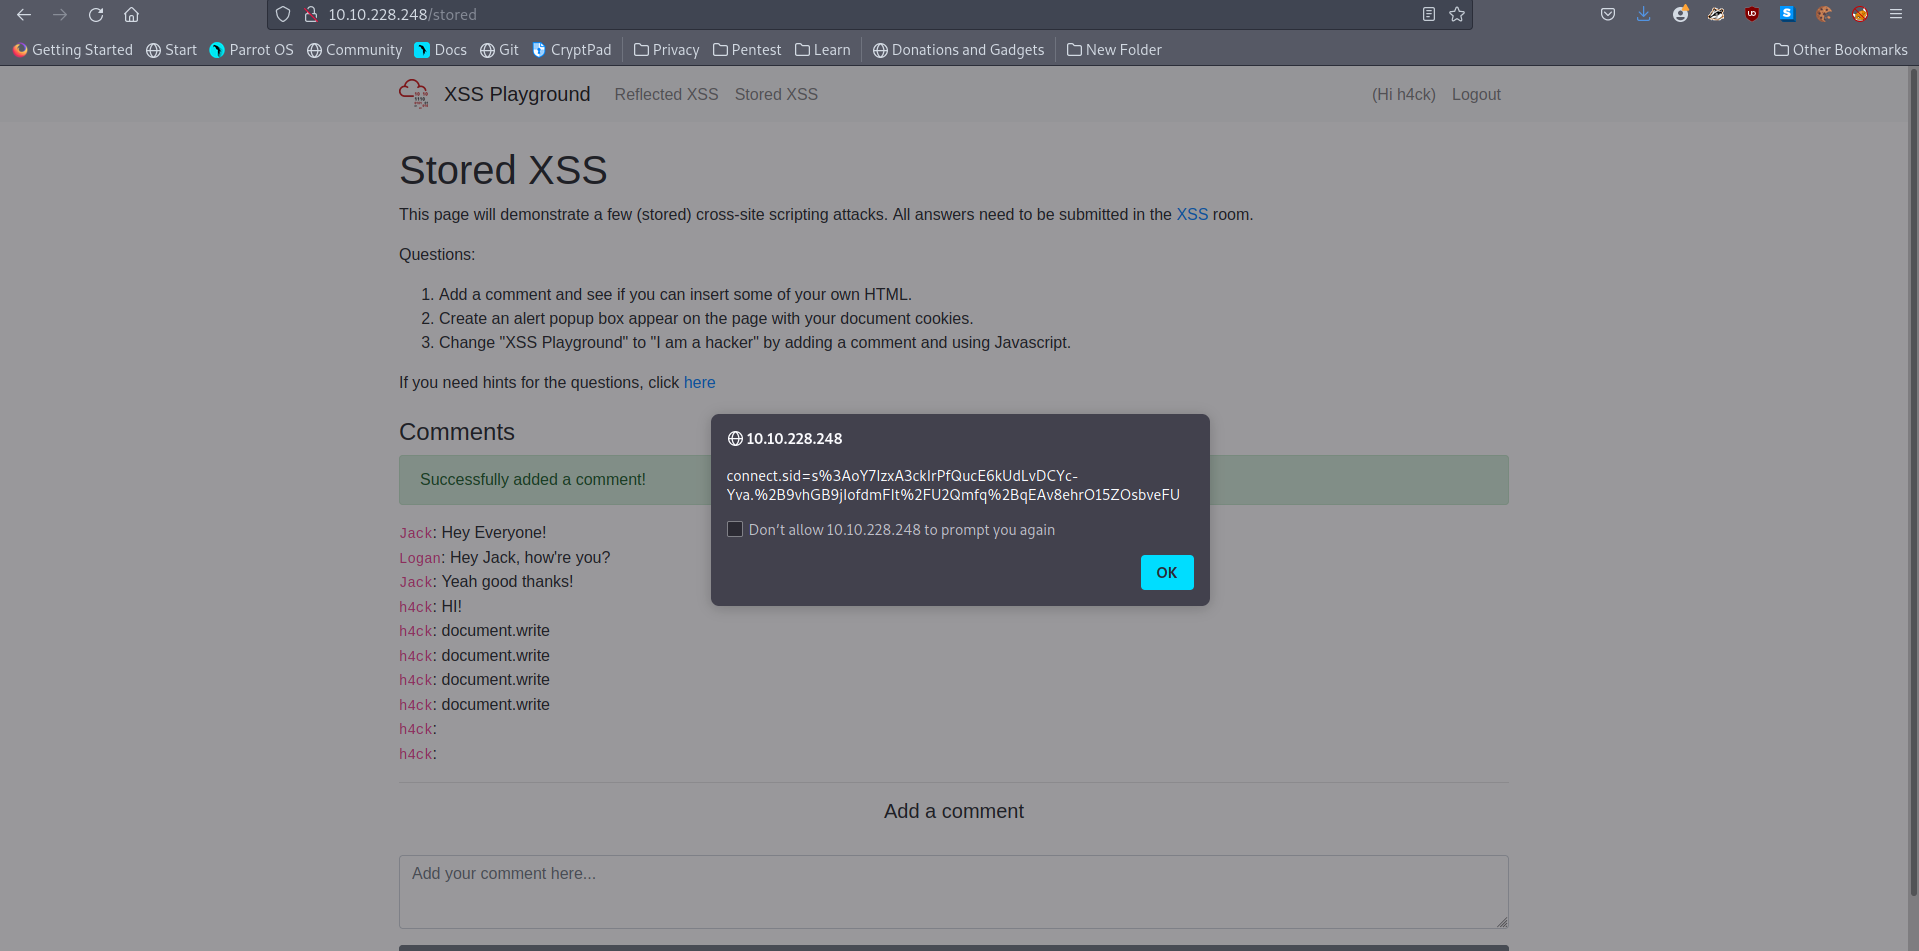Toggle reader view icon in address bar
Viewport: 1919px width, 951px height.
[1429, 14]
